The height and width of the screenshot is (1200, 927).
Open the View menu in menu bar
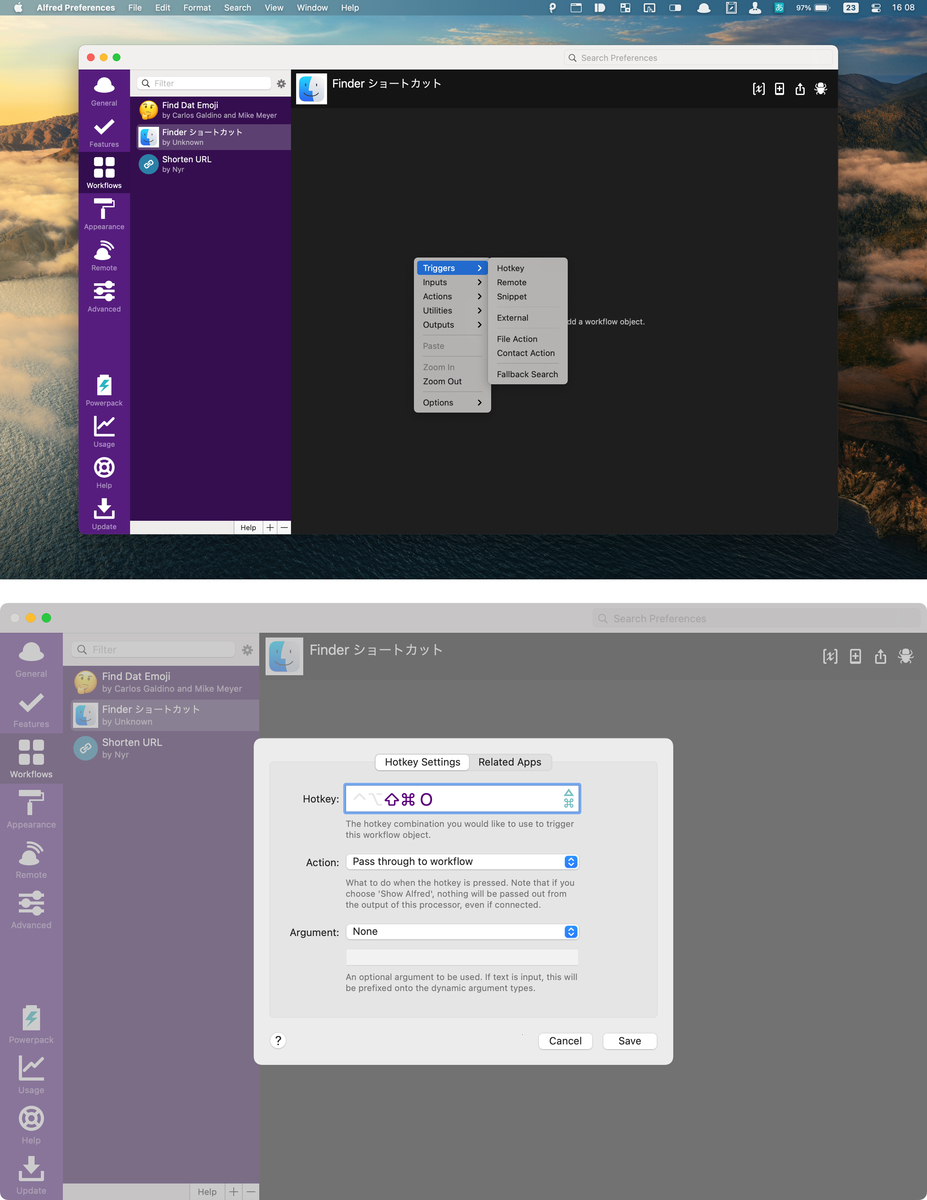click(x=274, y=7)
